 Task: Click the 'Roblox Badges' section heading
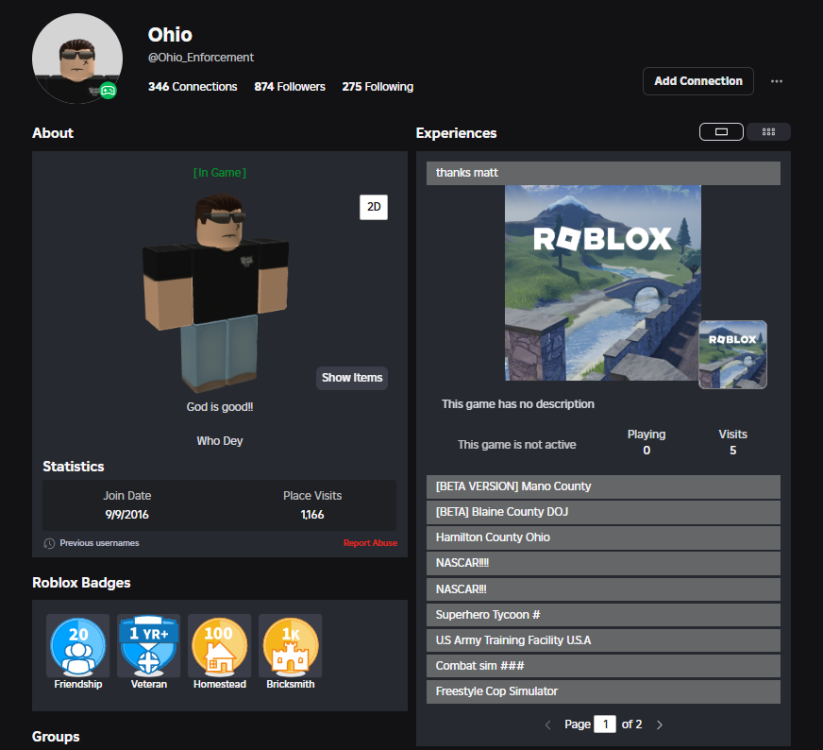point(81,583)
